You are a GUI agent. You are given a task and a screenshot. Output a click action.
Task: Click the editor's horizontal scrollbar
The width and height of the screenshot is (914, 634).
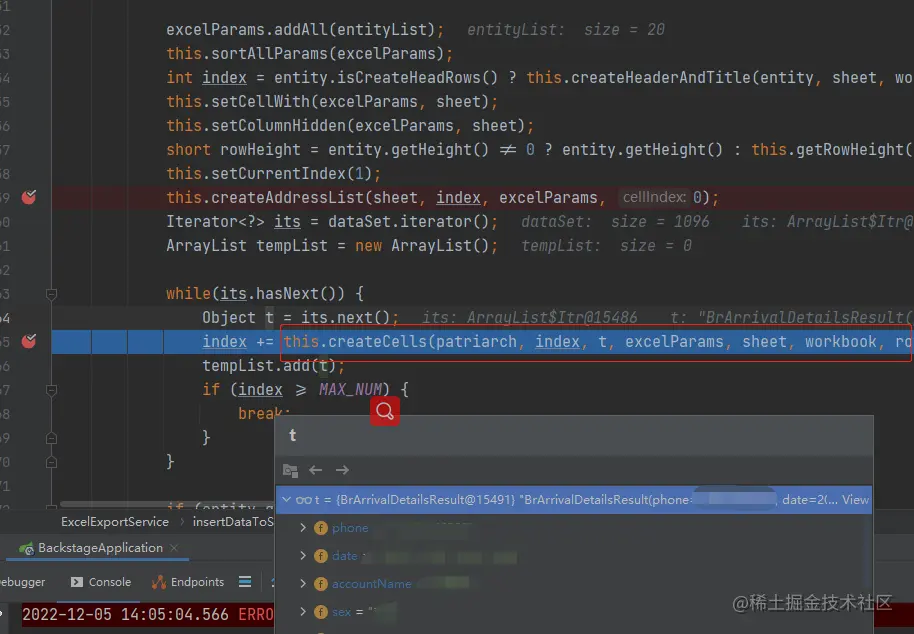(x=168, y=505)
